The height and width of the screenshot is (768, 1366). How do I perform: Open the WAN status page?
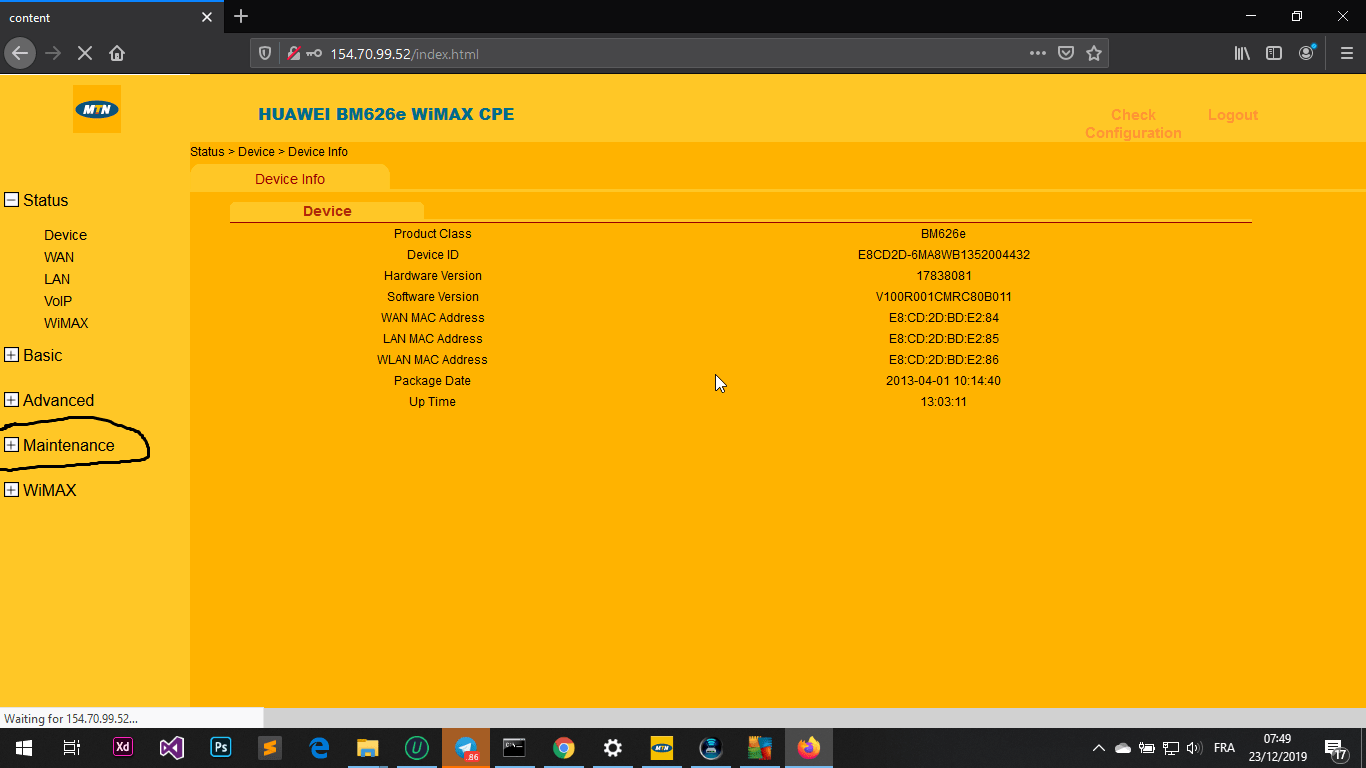coord(59,257)
